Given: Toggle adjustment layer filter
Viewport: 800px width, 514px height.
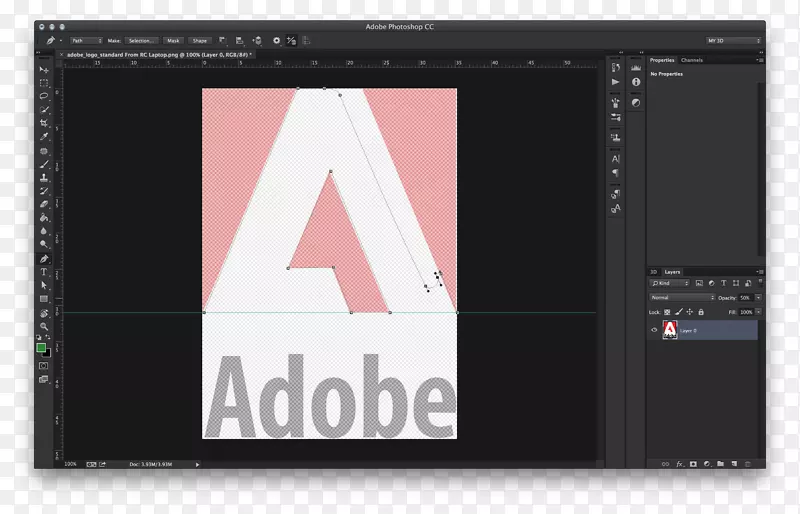Looking at the screenshot, I should [x=711, y=283].
